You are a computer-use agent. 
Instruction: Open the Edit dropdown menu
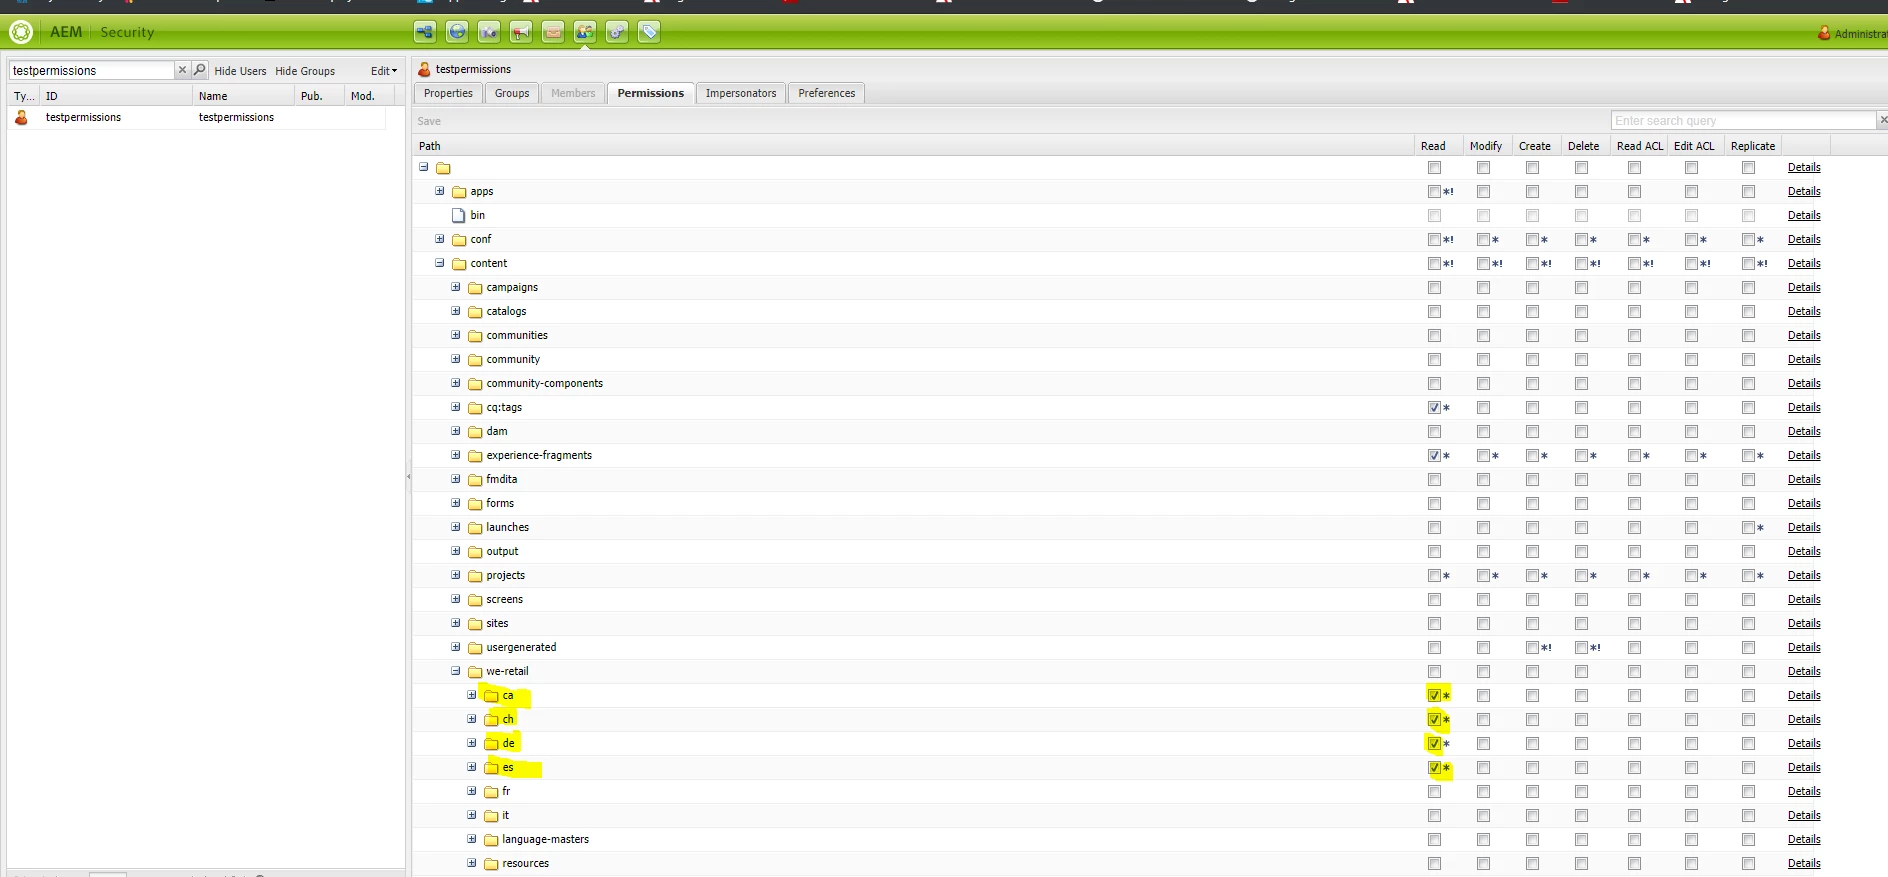click(x=384, y=71)
